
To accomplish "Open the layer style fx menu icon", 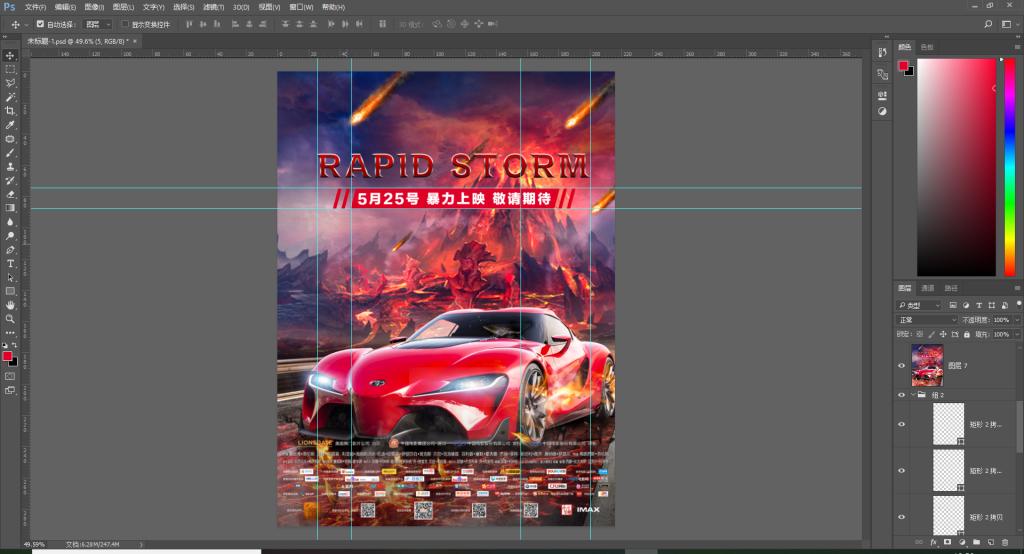I will point(932,542).
